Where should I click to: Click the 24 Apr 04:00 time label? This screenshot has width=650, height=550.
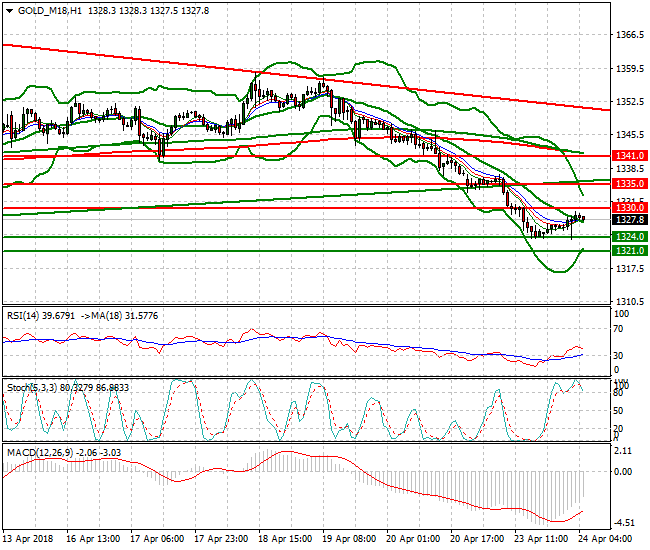click(x=605, y=539)
